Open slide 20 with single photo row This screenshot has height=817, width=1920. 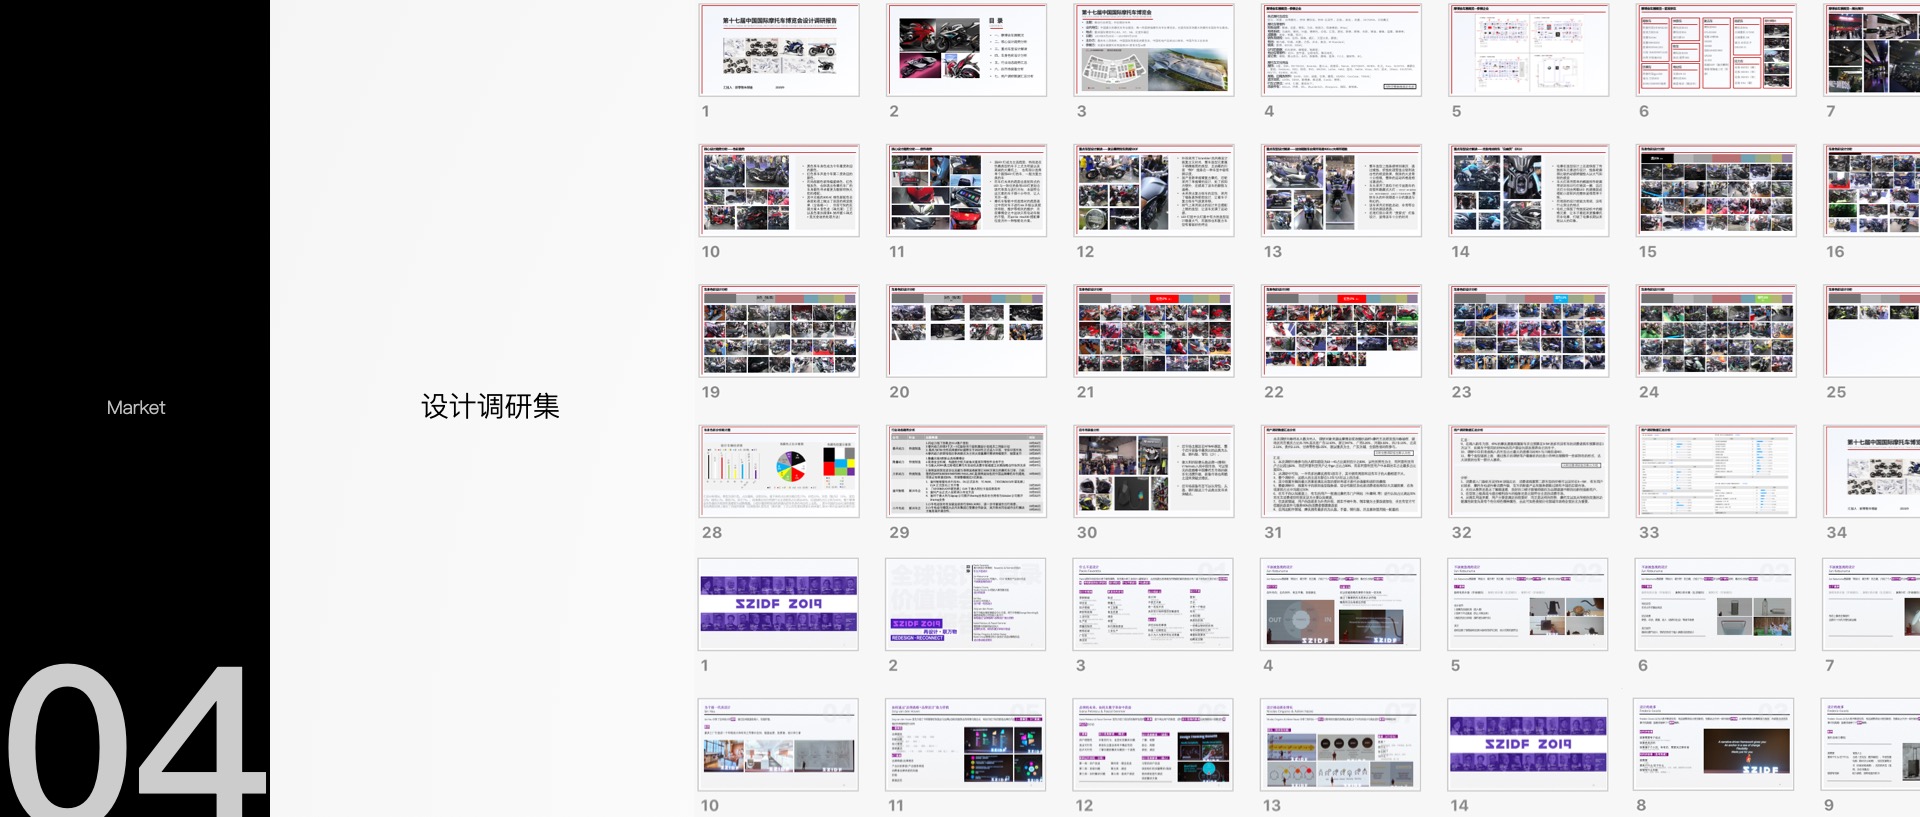tap(966, 331)
